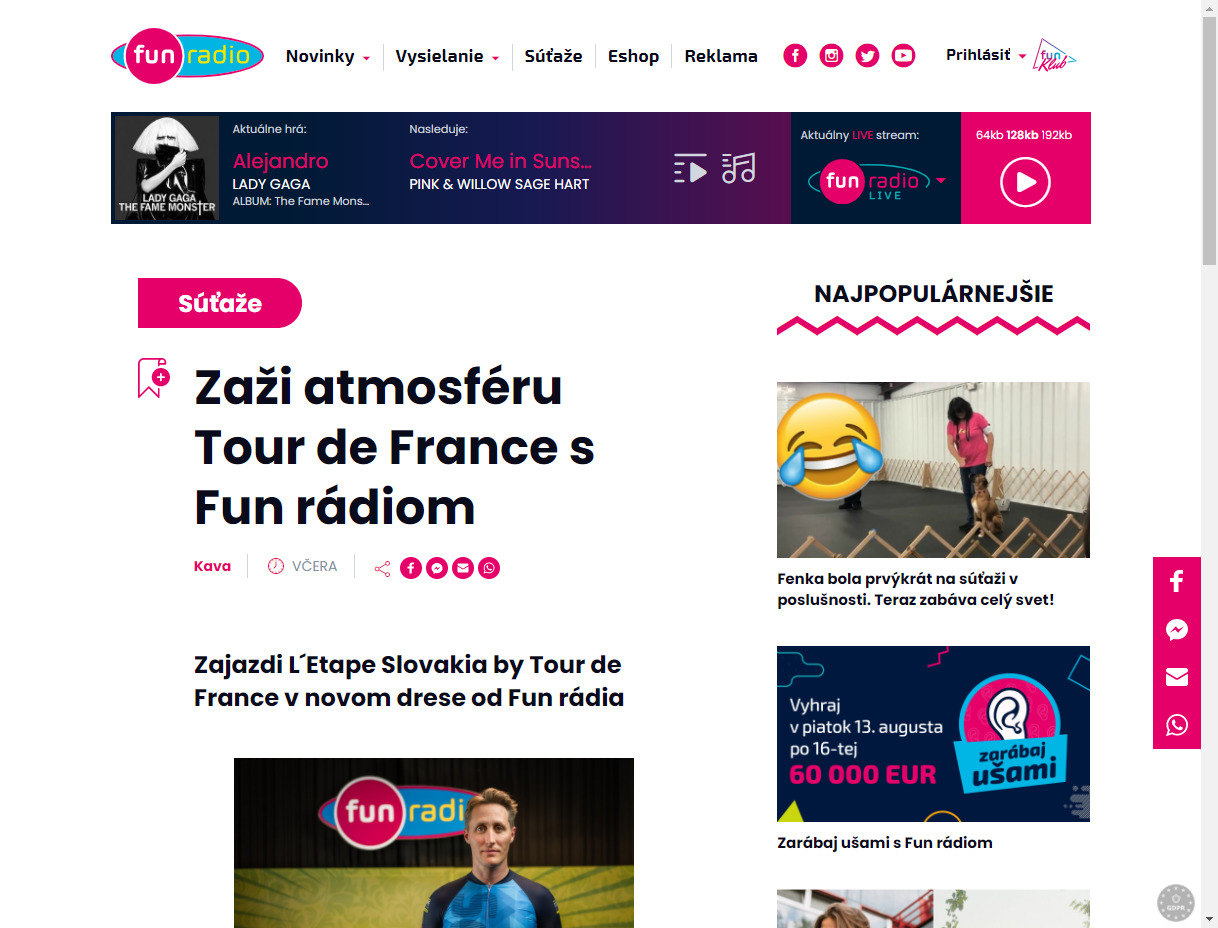Screen dimensions: 1218x928
Task: Open the Reklama menu item
Action: tap(721, 56)
